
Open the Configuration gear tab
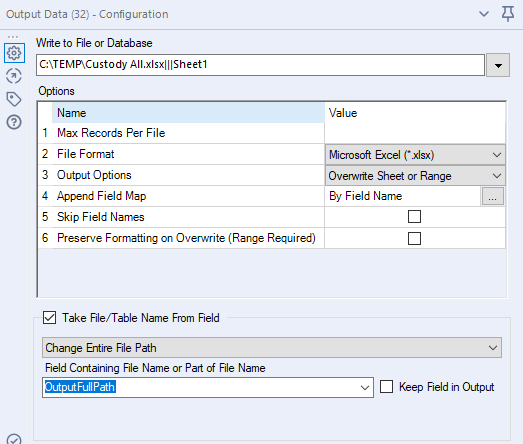coord(14,53)
